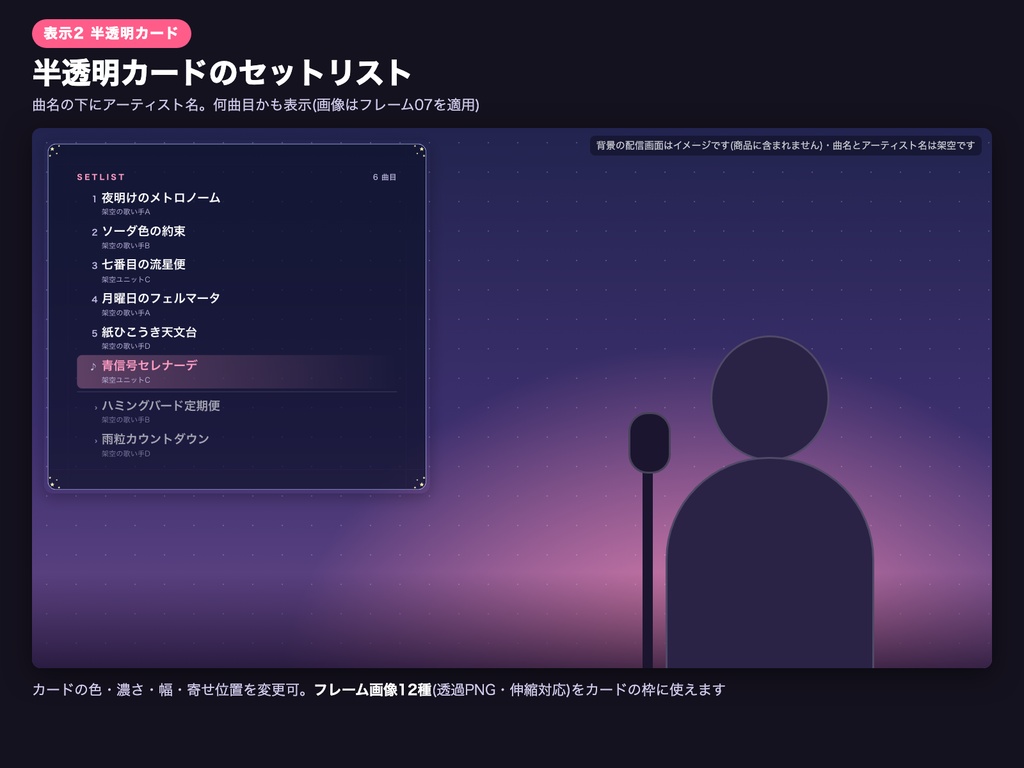Select song 3 七番目の流星便
This screenshot has height=768, width=1024.
tap(143, 264)
